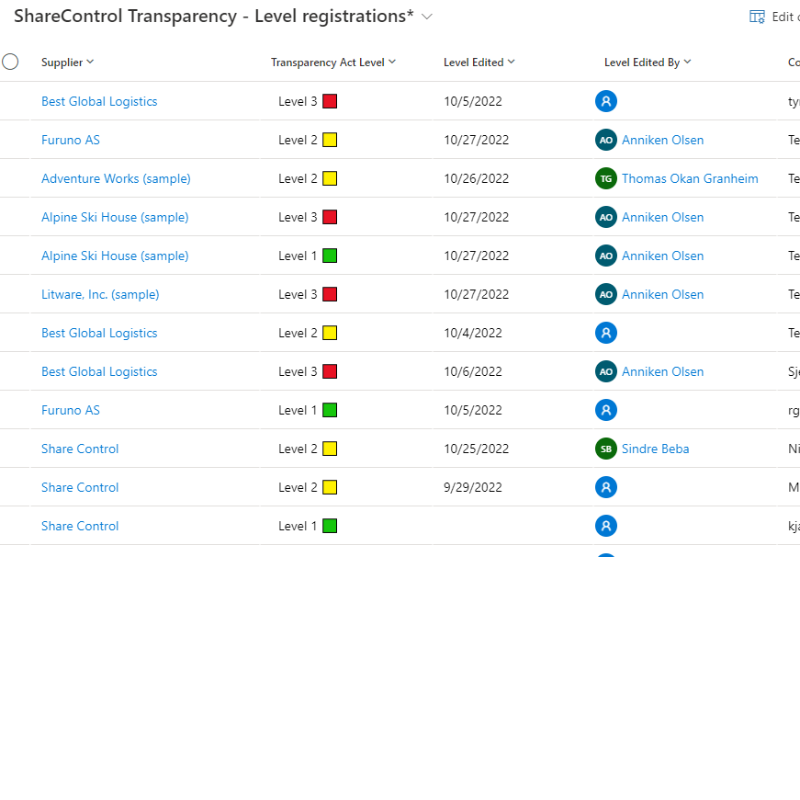The height and width of the screenshot is (800, 800).
Task: Click the Level 3 text in the 10/6/2022 Best Global Logistics row
Action: pyautogui.click(x=297, y=371)
